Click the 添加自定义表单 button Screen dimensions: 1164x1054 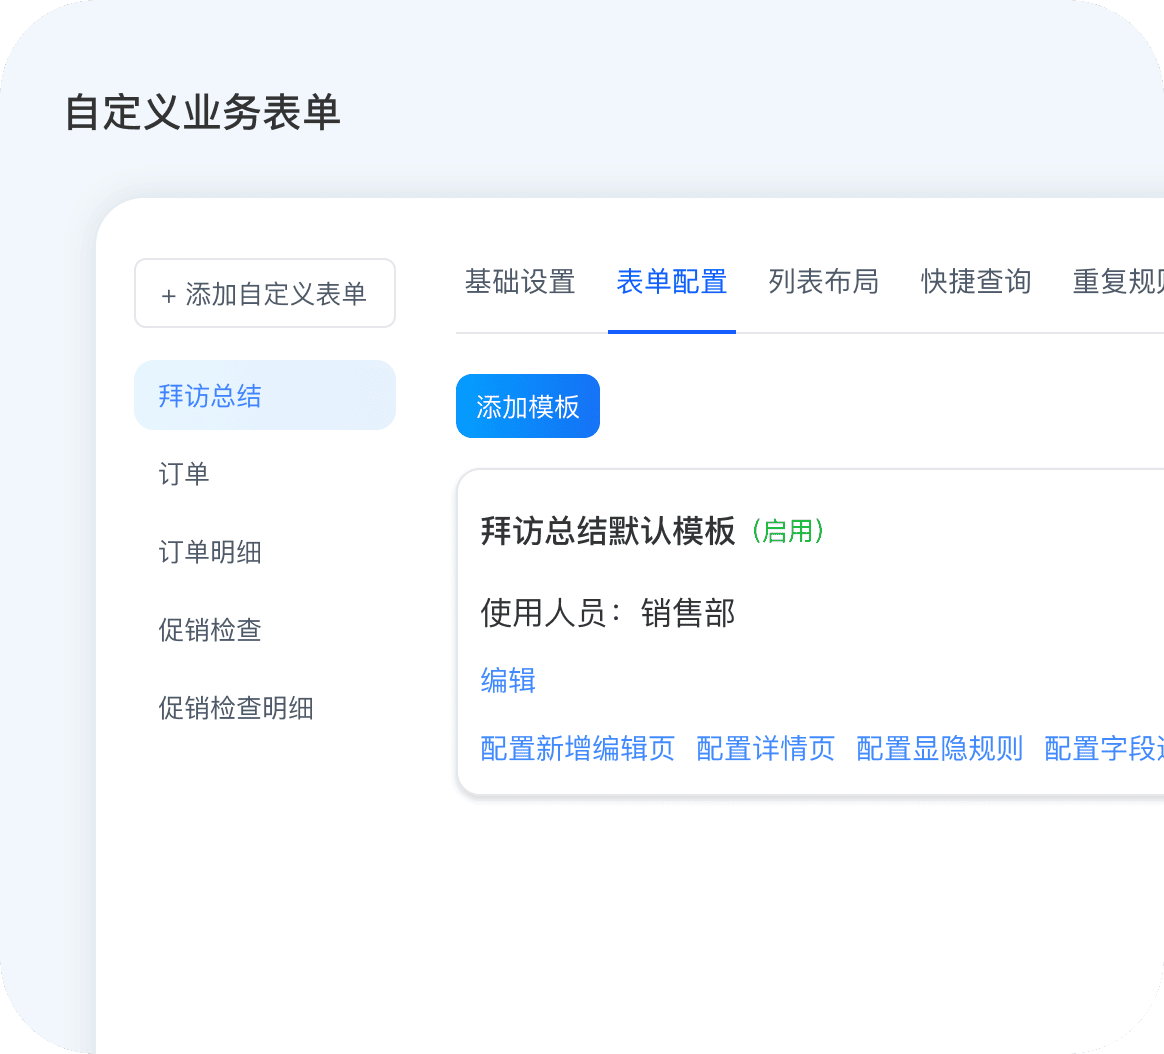265,294
